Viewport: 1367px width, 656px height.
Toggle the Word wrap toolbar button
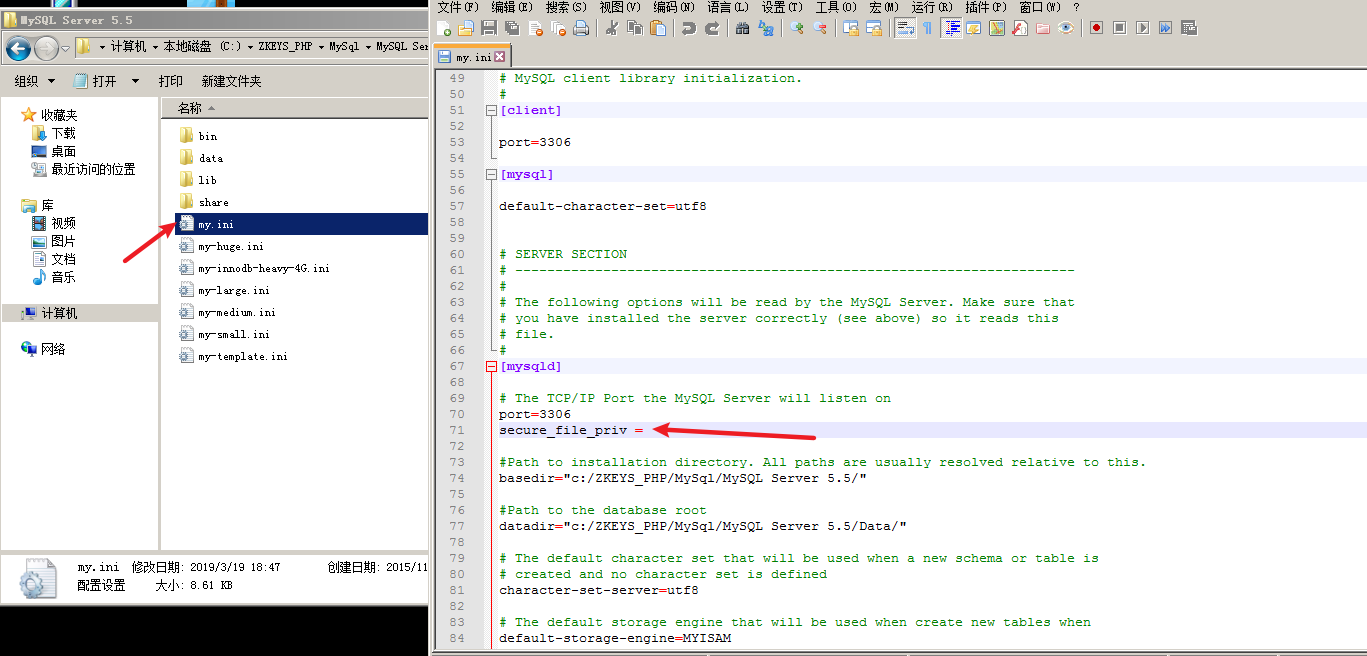[905, 28]
